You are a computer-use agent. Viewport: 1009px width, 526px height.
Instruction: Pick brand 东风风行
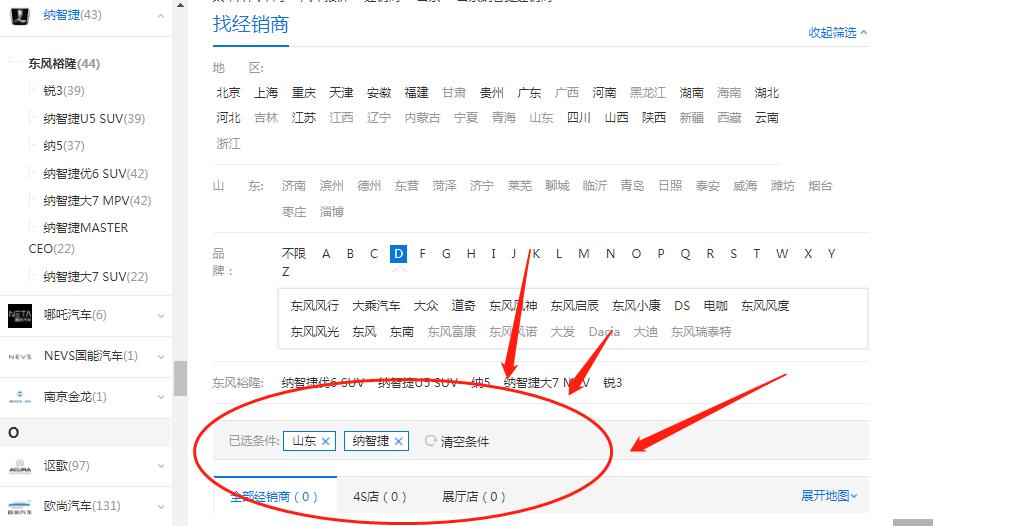(315, 306)
